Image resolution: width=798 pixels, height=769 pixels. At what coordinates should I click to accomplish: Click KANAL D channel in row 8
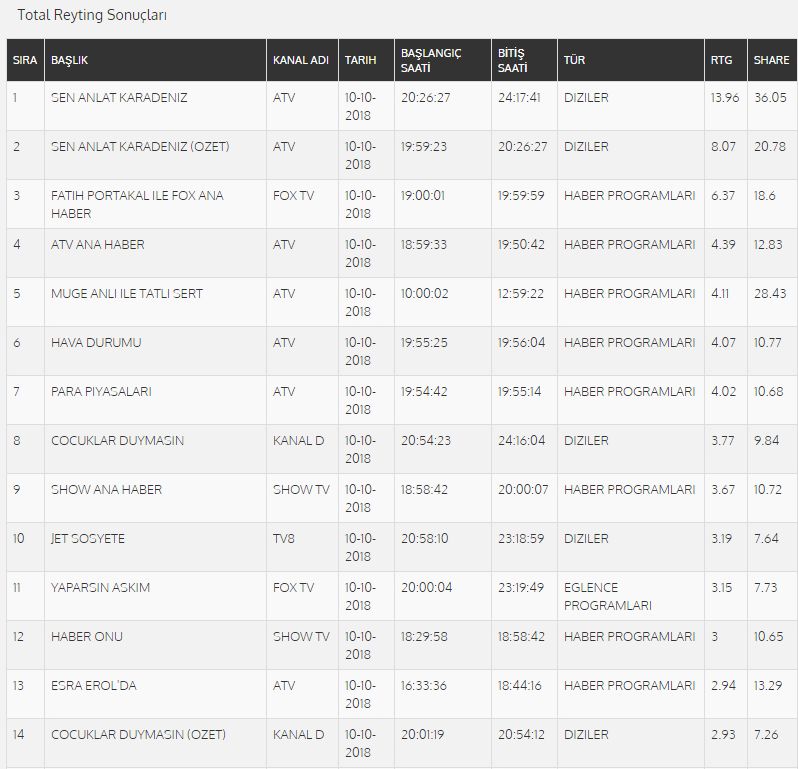coord(298,441)
